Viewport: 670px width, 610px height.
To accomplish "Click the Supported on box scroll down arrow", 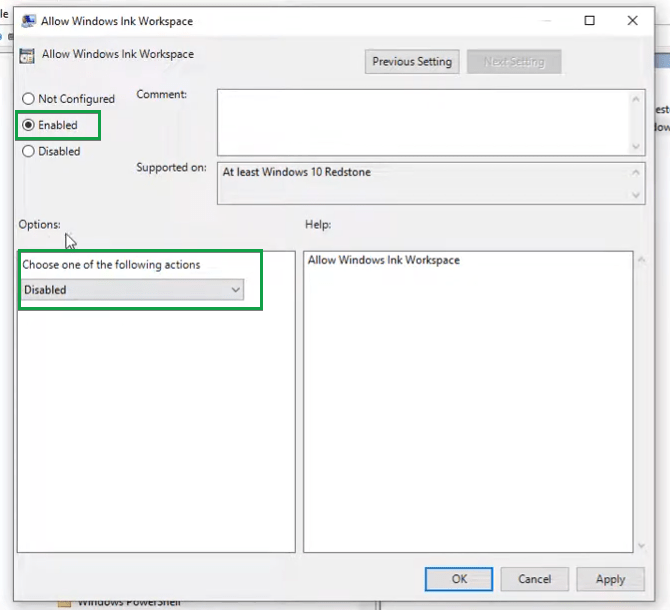I will [636, 195].
